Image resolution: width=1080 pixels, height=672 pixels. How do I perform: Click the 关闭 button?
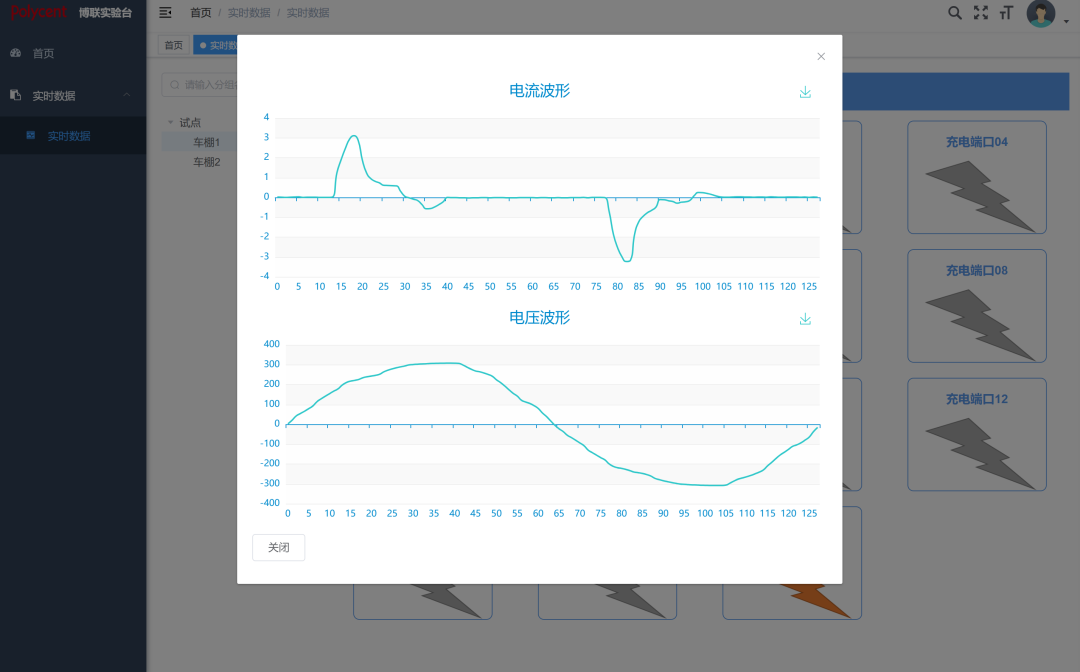click(278, 547)
